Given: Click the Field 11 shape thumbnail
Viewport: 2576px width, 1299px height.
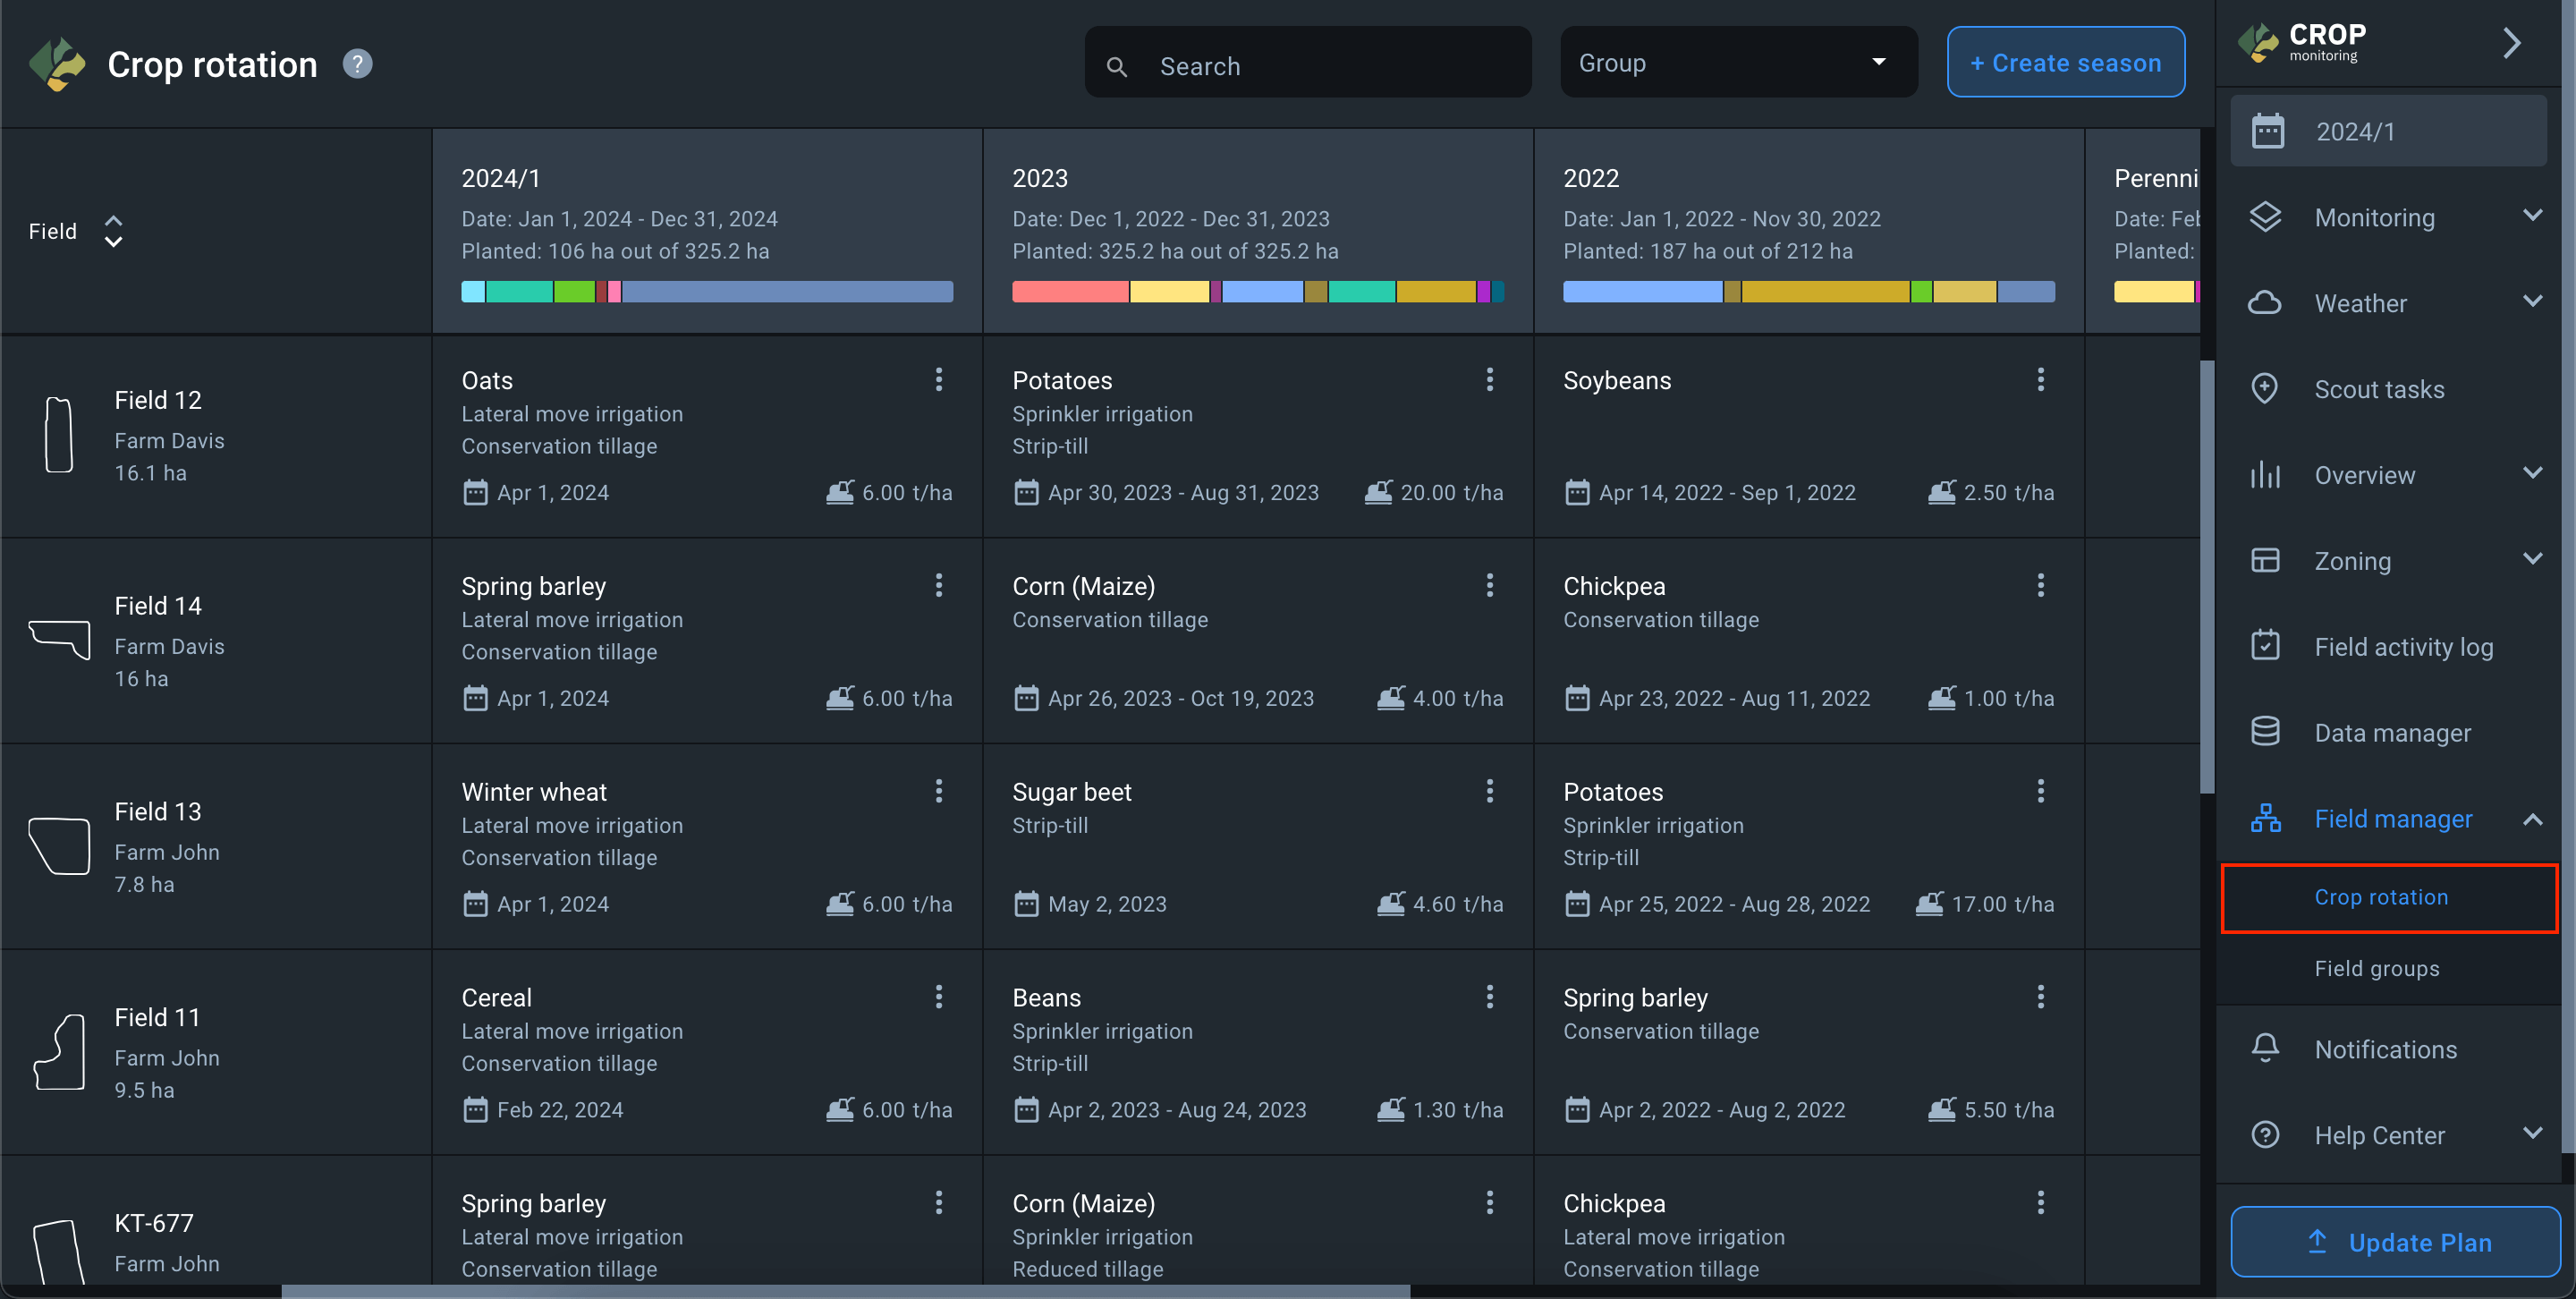Looking at the screenshot, I should 59,1052.
